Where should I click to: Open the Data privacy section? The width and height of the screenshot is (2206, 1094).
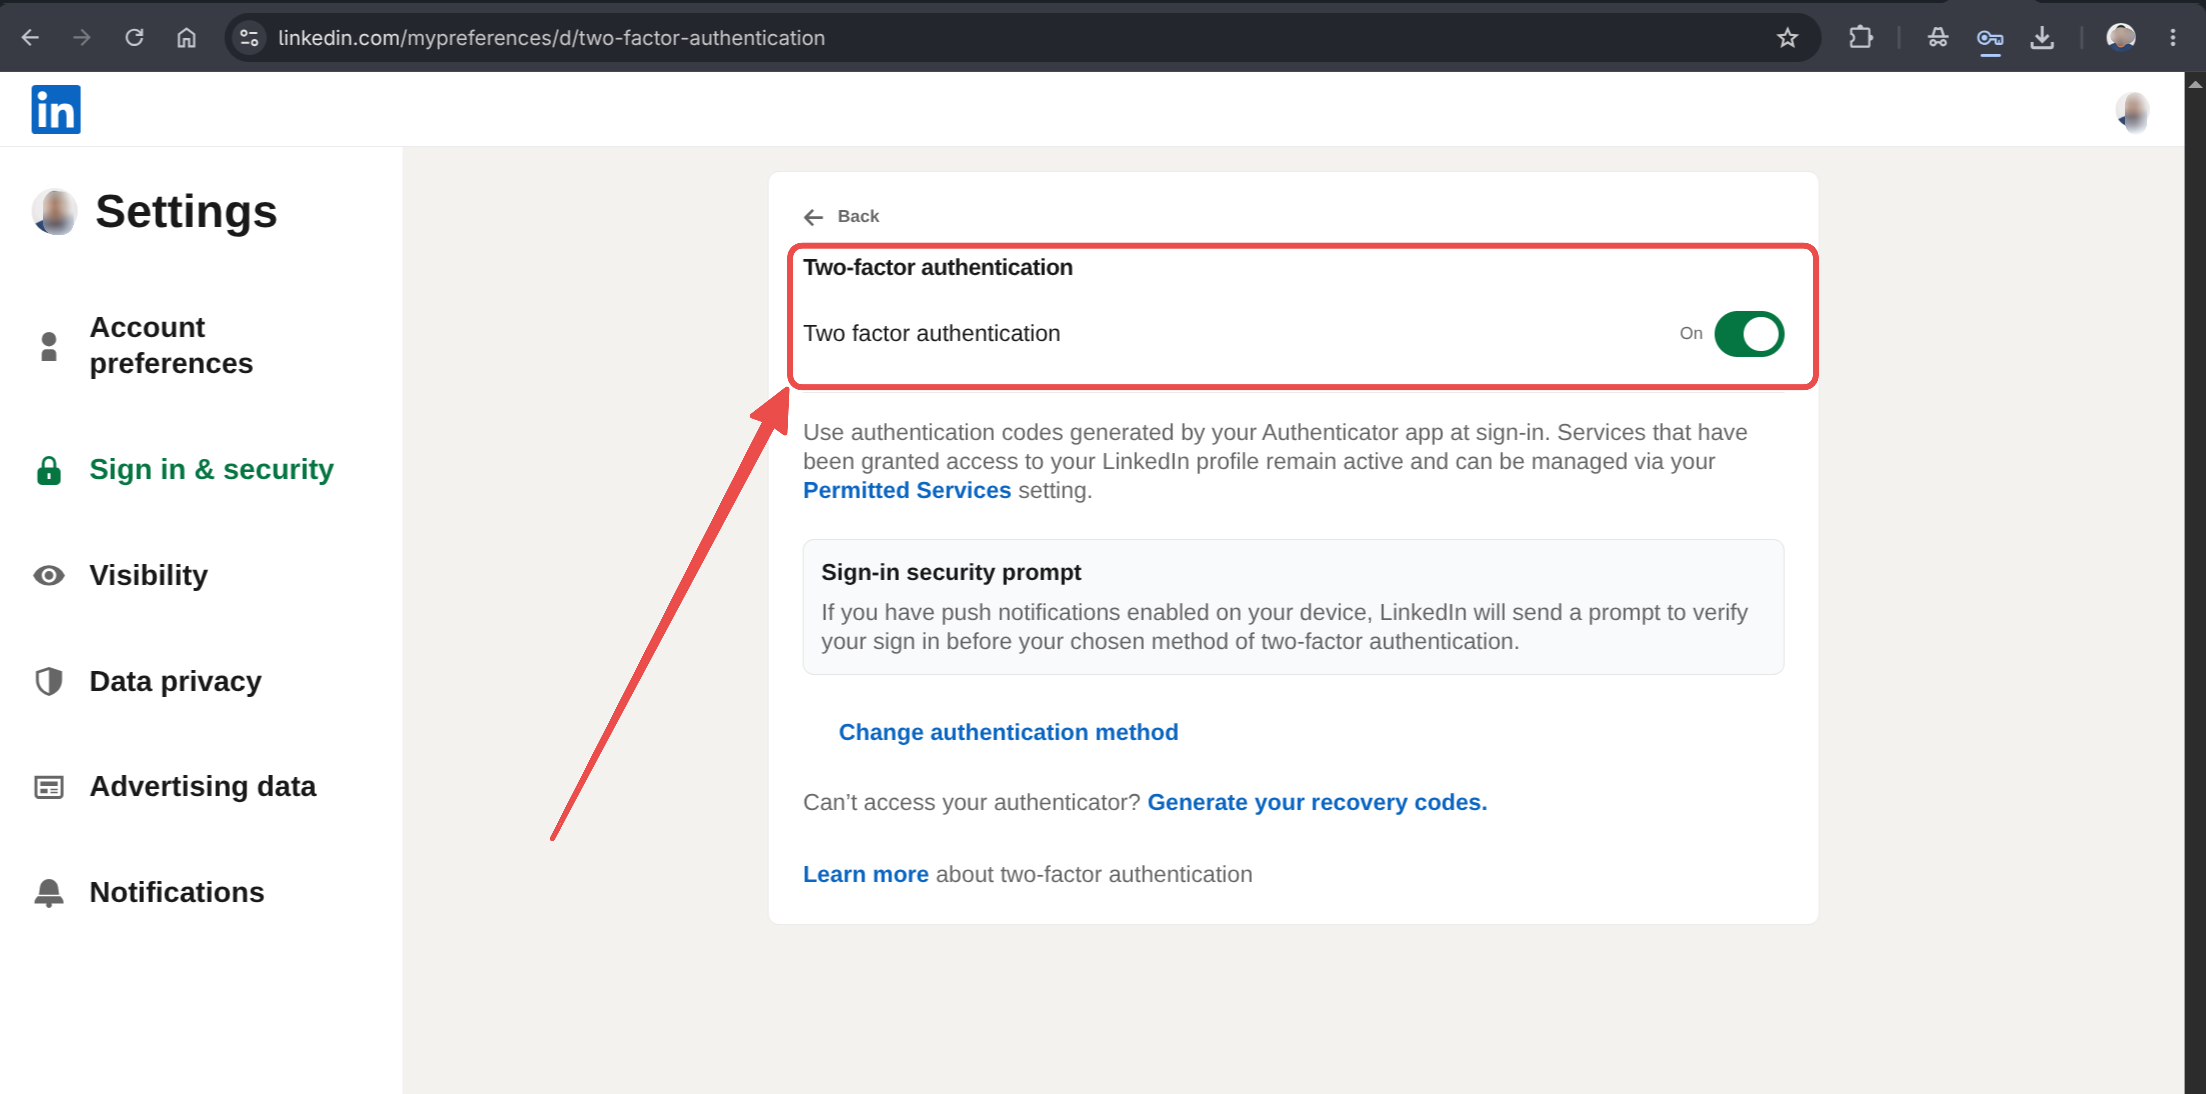coord(176,682)
